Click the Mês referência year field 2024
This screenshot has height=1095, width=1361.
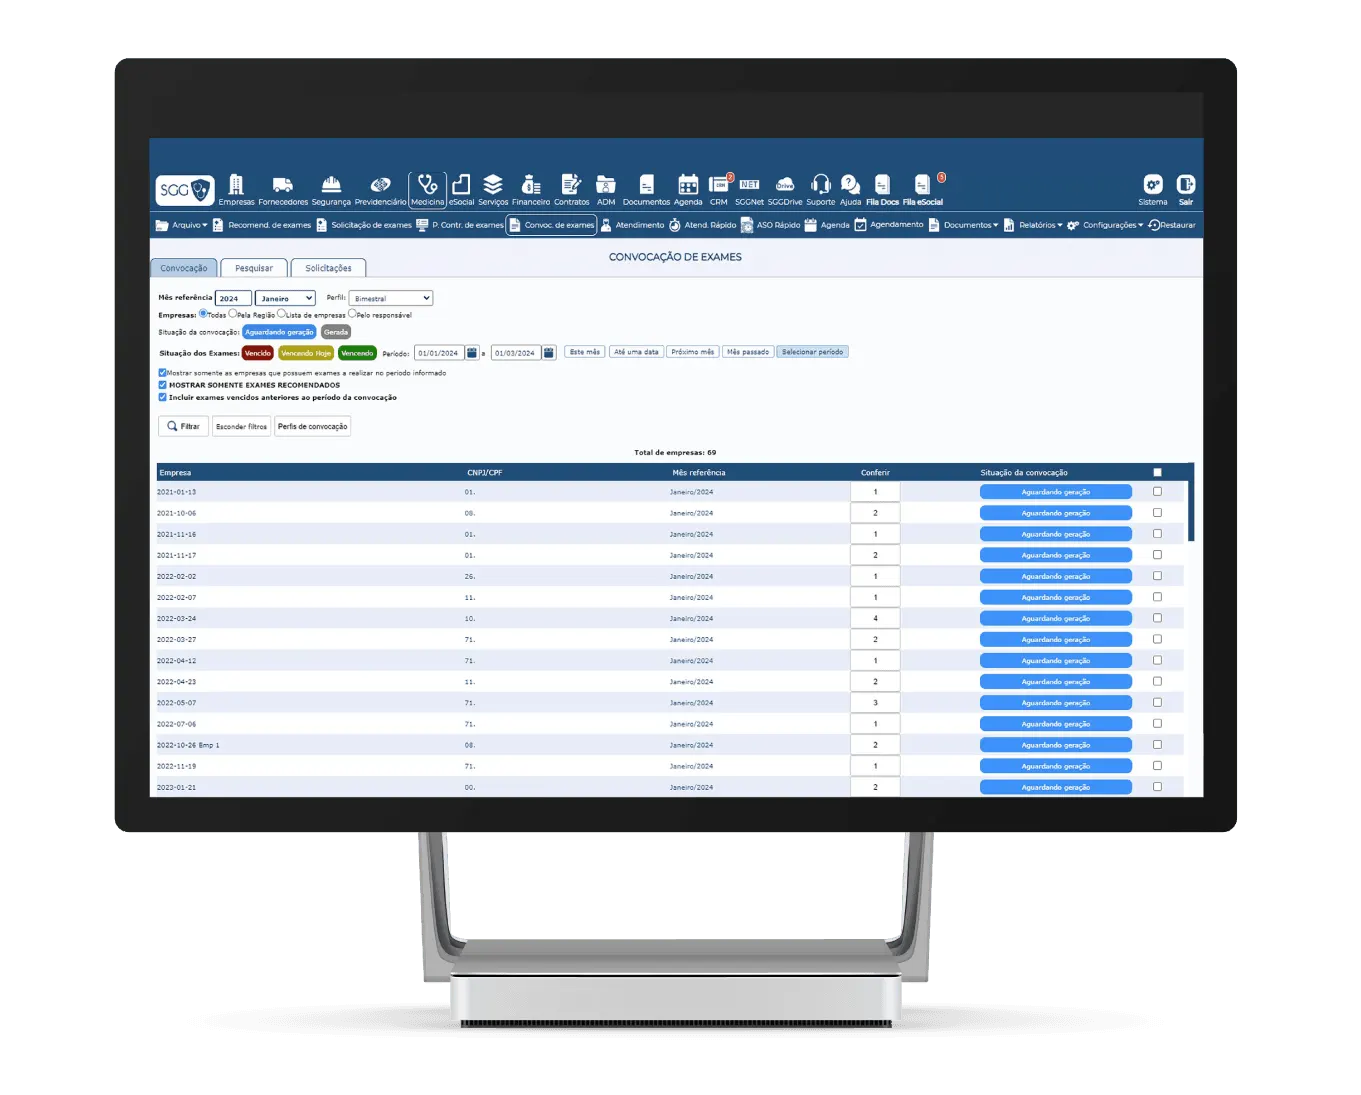[x=233, y=298]
